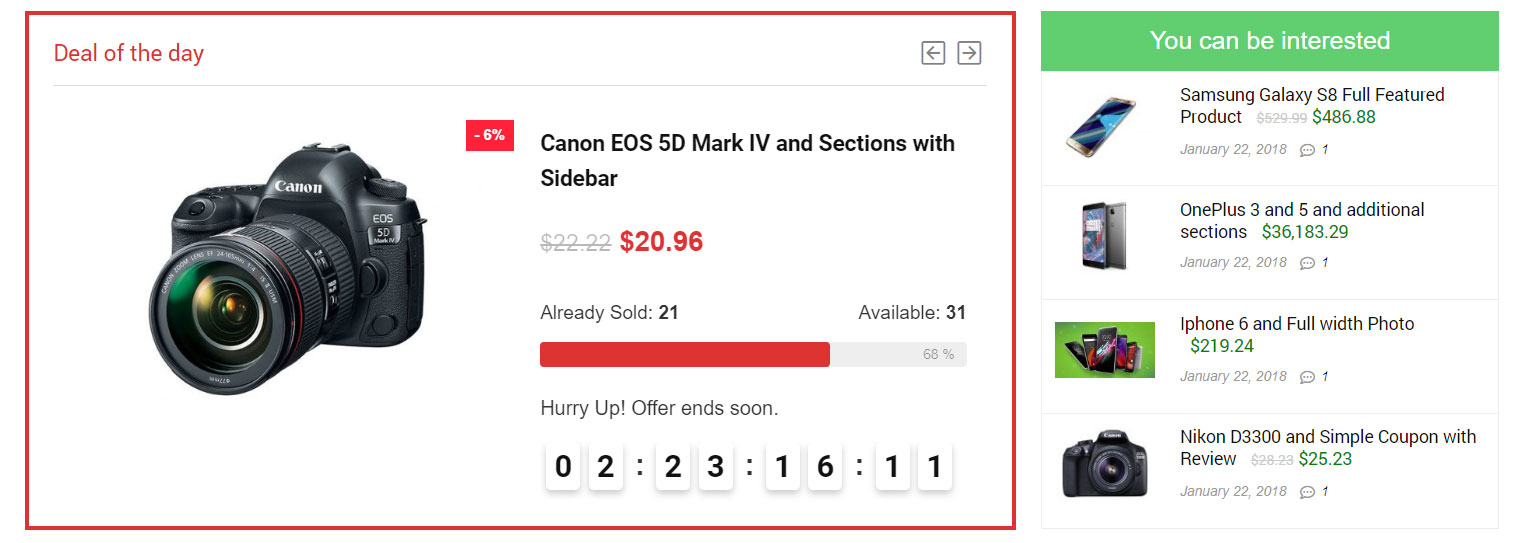This screenshot has width=1522, height=543.
Task: Click the -6% discount badge
Action: 489,135
